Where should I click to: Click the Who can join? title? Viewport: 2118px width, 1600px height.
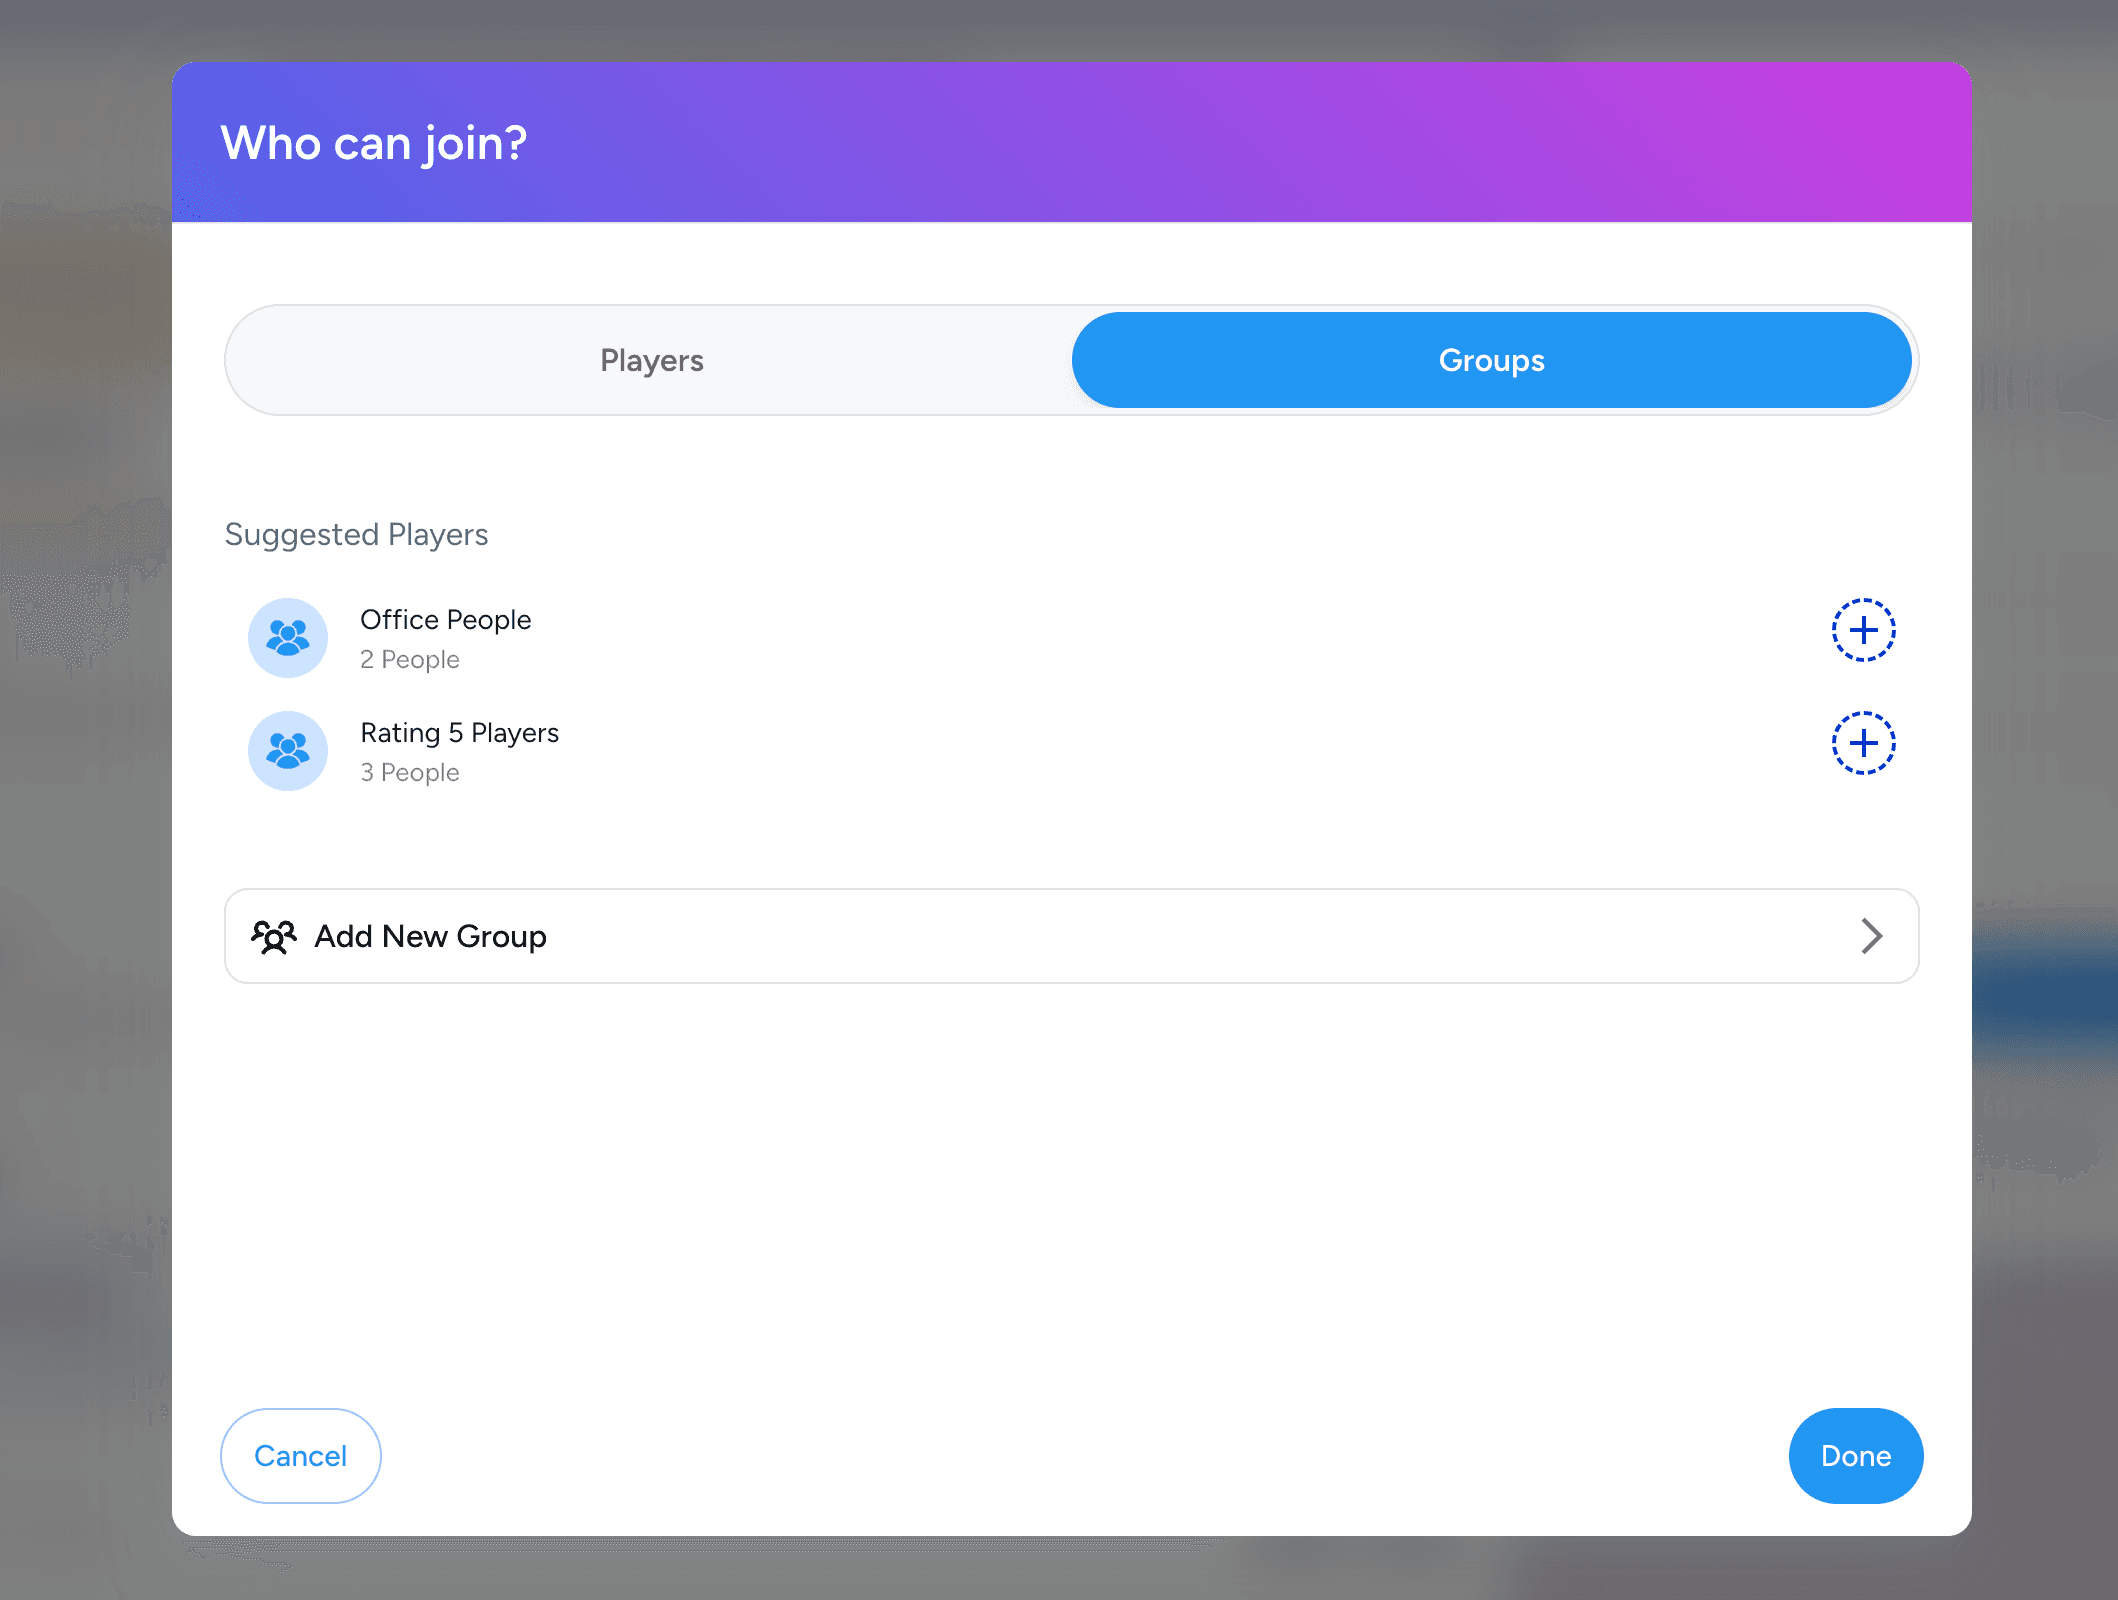pyautogui.click(x=373, y=143)
